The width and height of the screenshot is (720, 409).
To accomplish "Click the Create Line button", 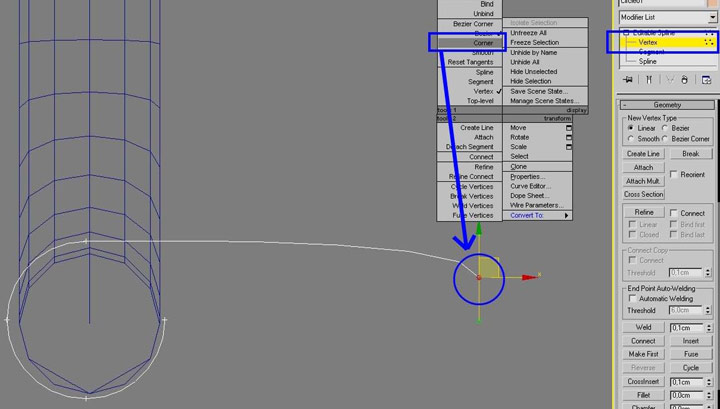I will coord(643,154).
